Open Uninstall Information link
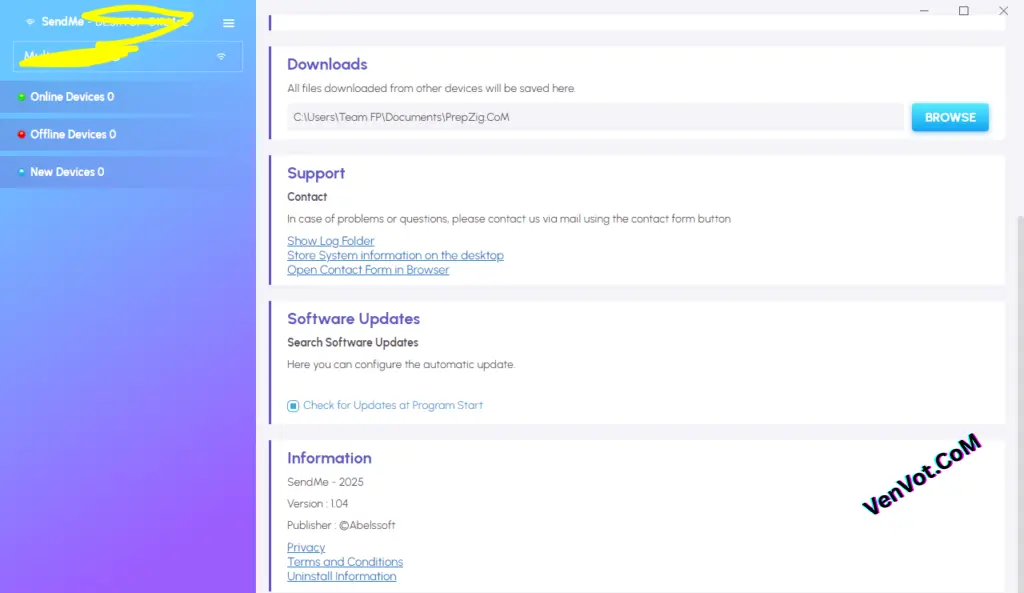Image resolution: width=1024 pixels, height=593 pixels. point(342,576)
